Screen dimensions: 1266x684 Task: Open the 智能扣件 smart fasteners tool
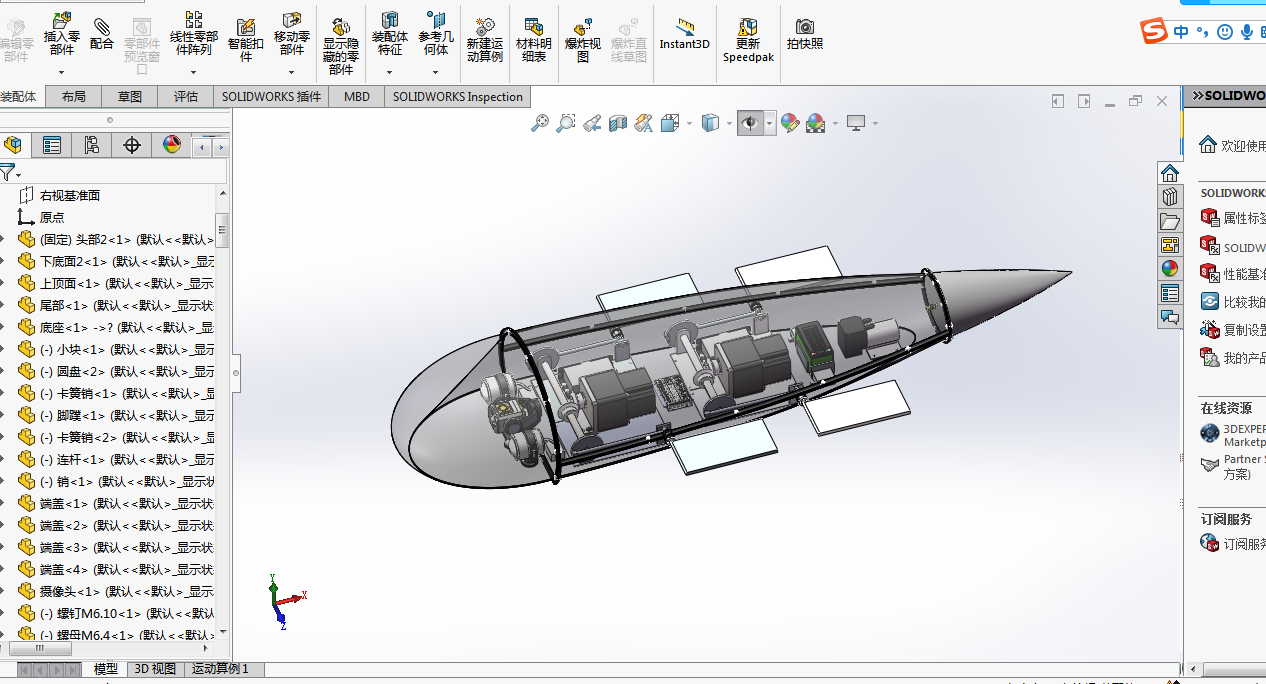246,38
